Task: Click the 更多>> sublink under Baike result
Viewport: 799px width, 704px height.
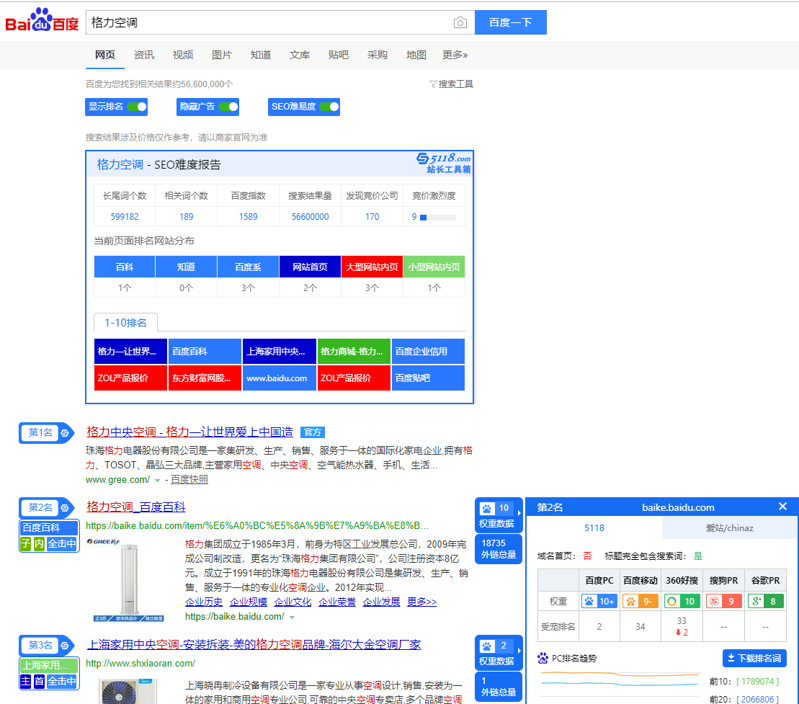Action: pyautogui.click(x=421, y=602)
